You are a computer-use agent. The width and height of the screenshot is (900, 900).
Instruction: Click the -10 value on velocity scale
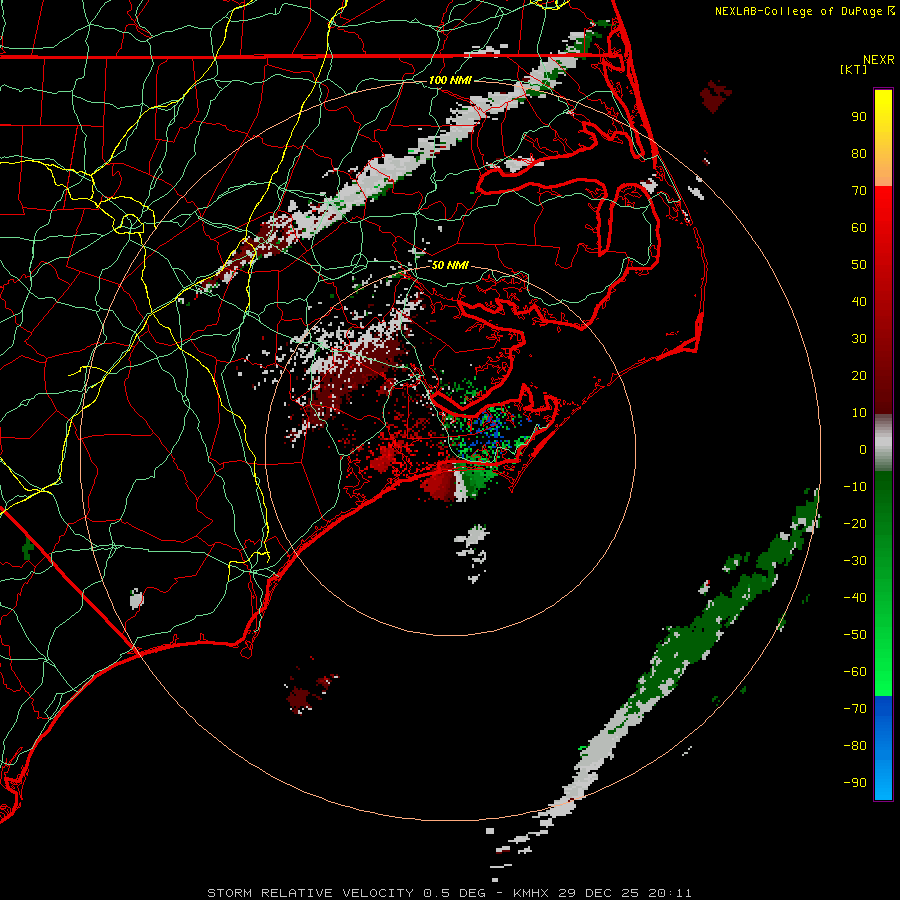click(x=855, y=487)
